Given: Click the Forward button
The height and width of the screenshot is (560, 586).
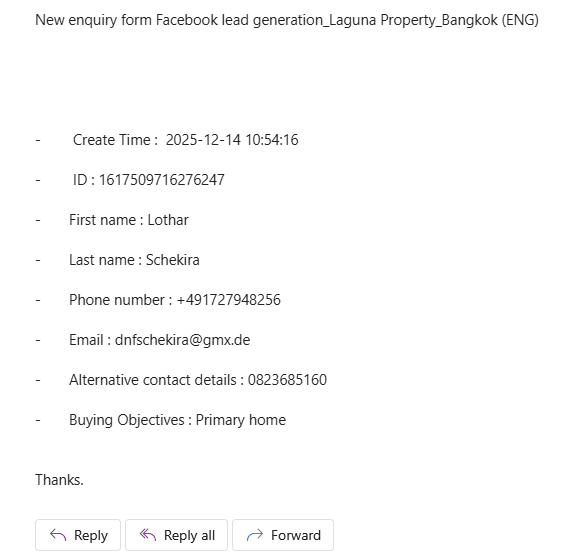Looking at the screenshot, I should click(283, 535).
